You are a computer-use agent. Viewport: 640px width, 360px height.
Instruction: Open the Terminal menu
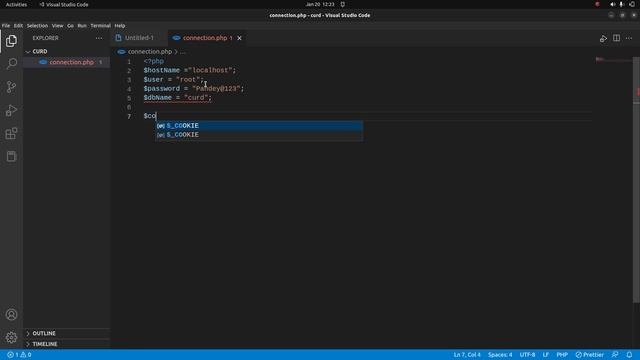[x=100, y=25]
